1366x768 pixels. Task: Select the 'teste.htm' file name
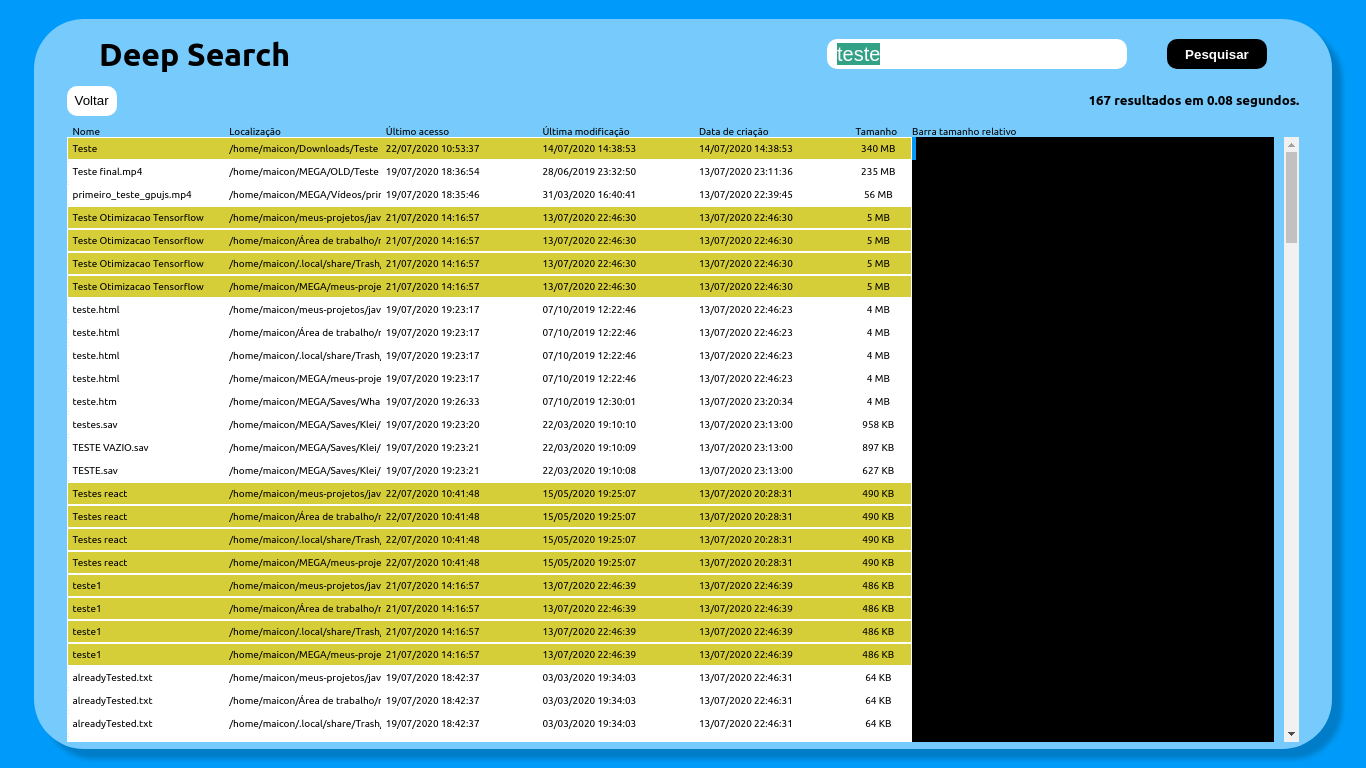(x=95, y=402)
